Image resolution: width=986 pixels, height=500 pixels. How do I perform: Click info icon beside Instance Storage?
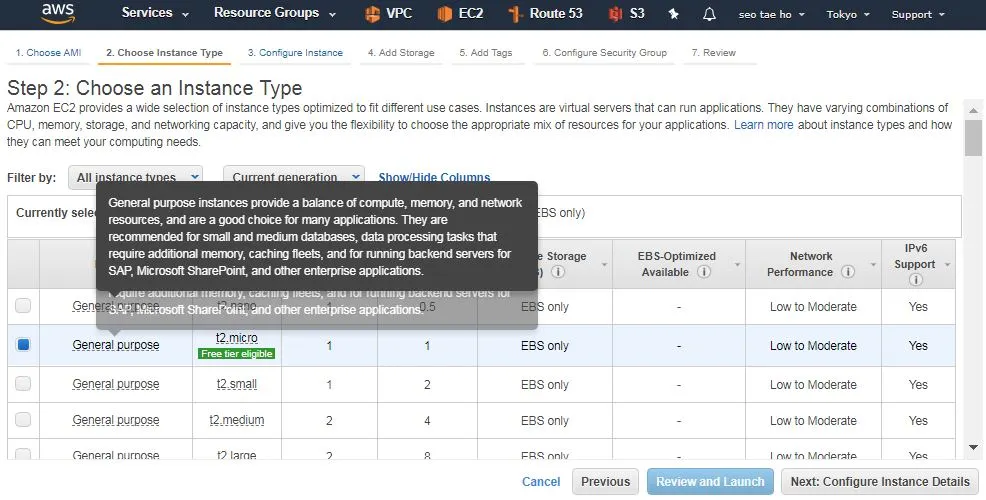pos(558,272)
